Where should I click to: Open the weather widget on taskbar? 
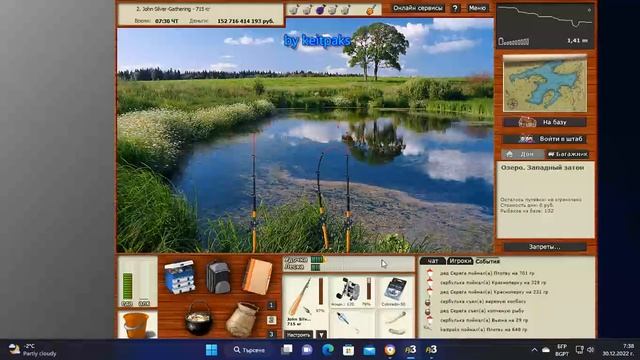tap(33, 350)
